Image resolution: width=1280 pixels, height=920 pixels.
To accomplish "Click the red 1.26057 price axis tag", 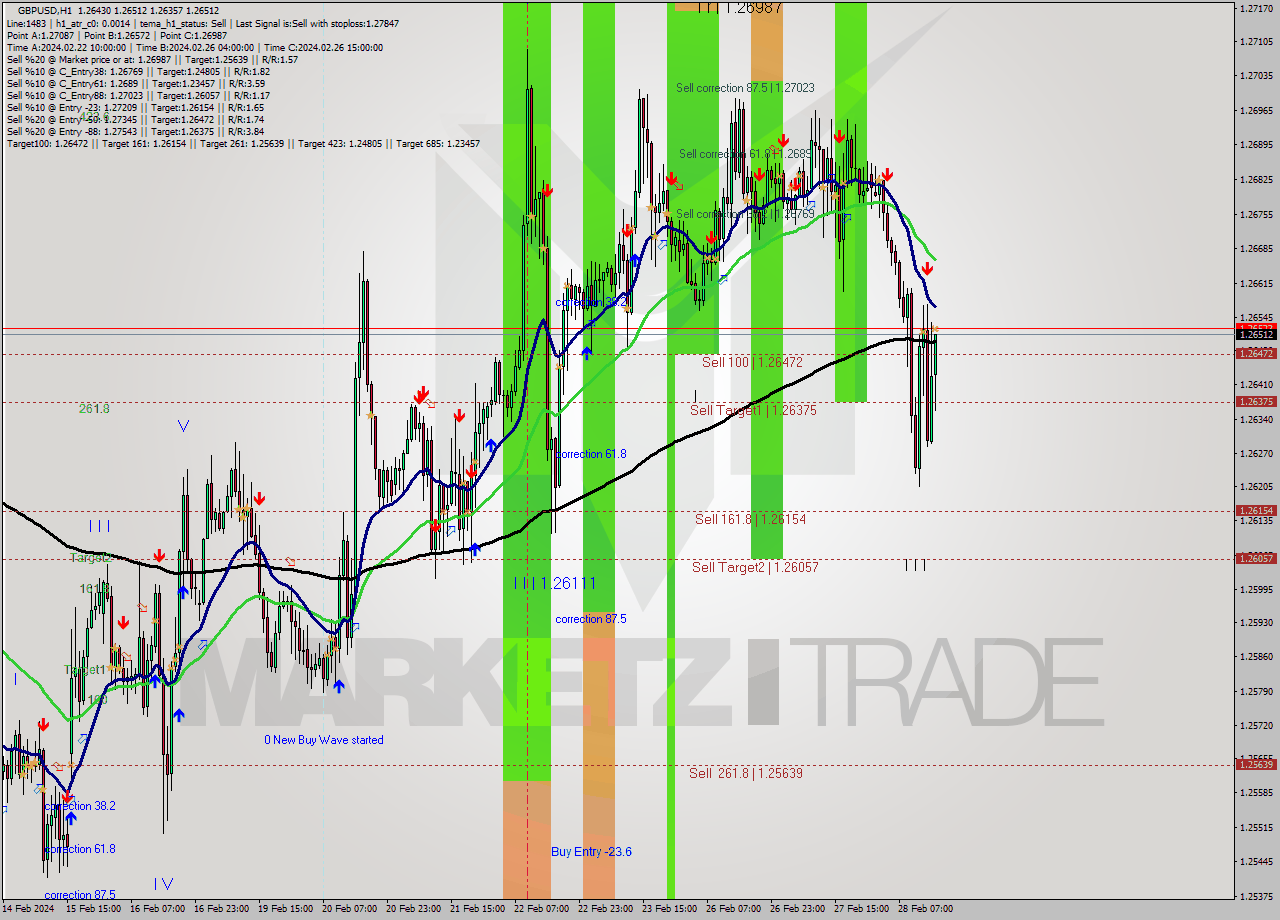I will [x=1256, y=559].
